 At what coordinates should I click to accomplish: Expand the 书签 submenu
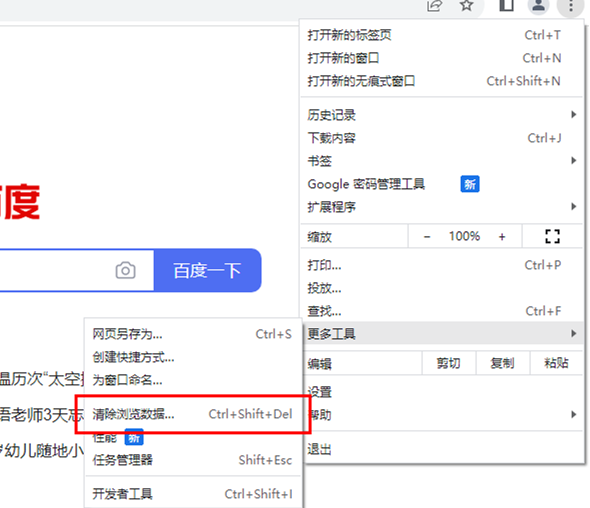pyautogui.click(x=442, y=161)
